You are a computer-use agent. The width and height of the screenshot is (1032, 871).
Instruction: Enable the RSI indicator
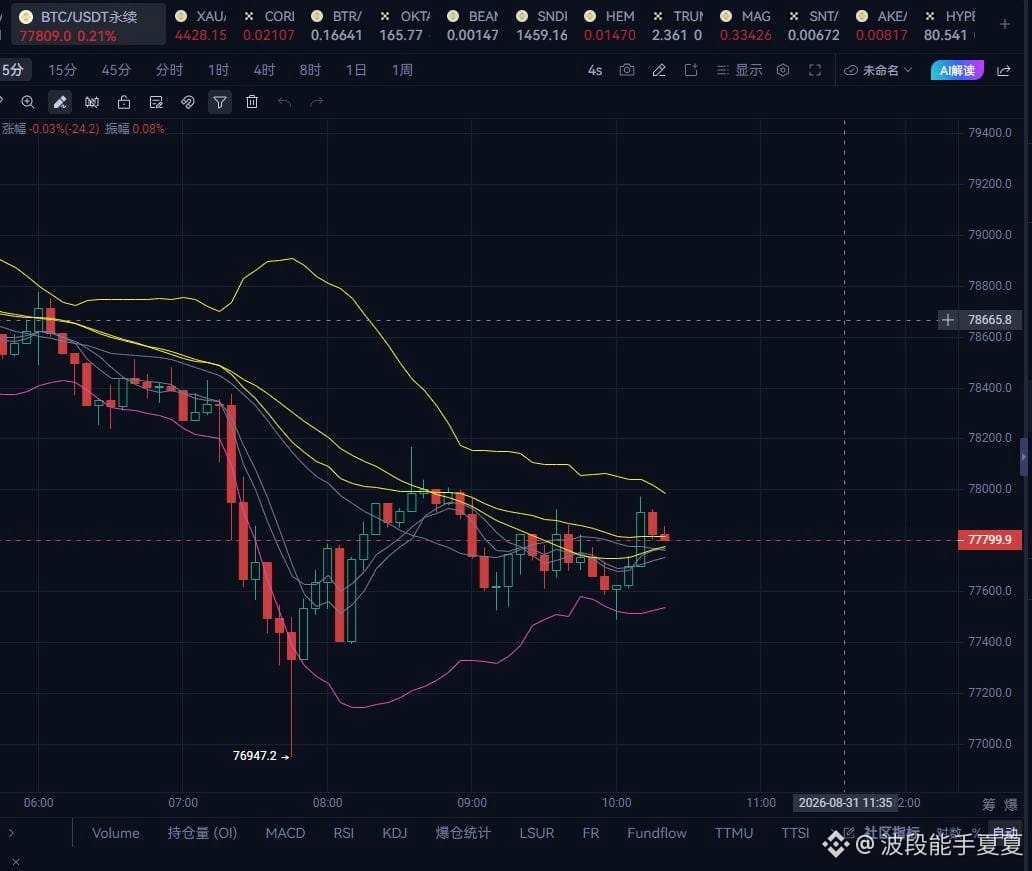344,833
